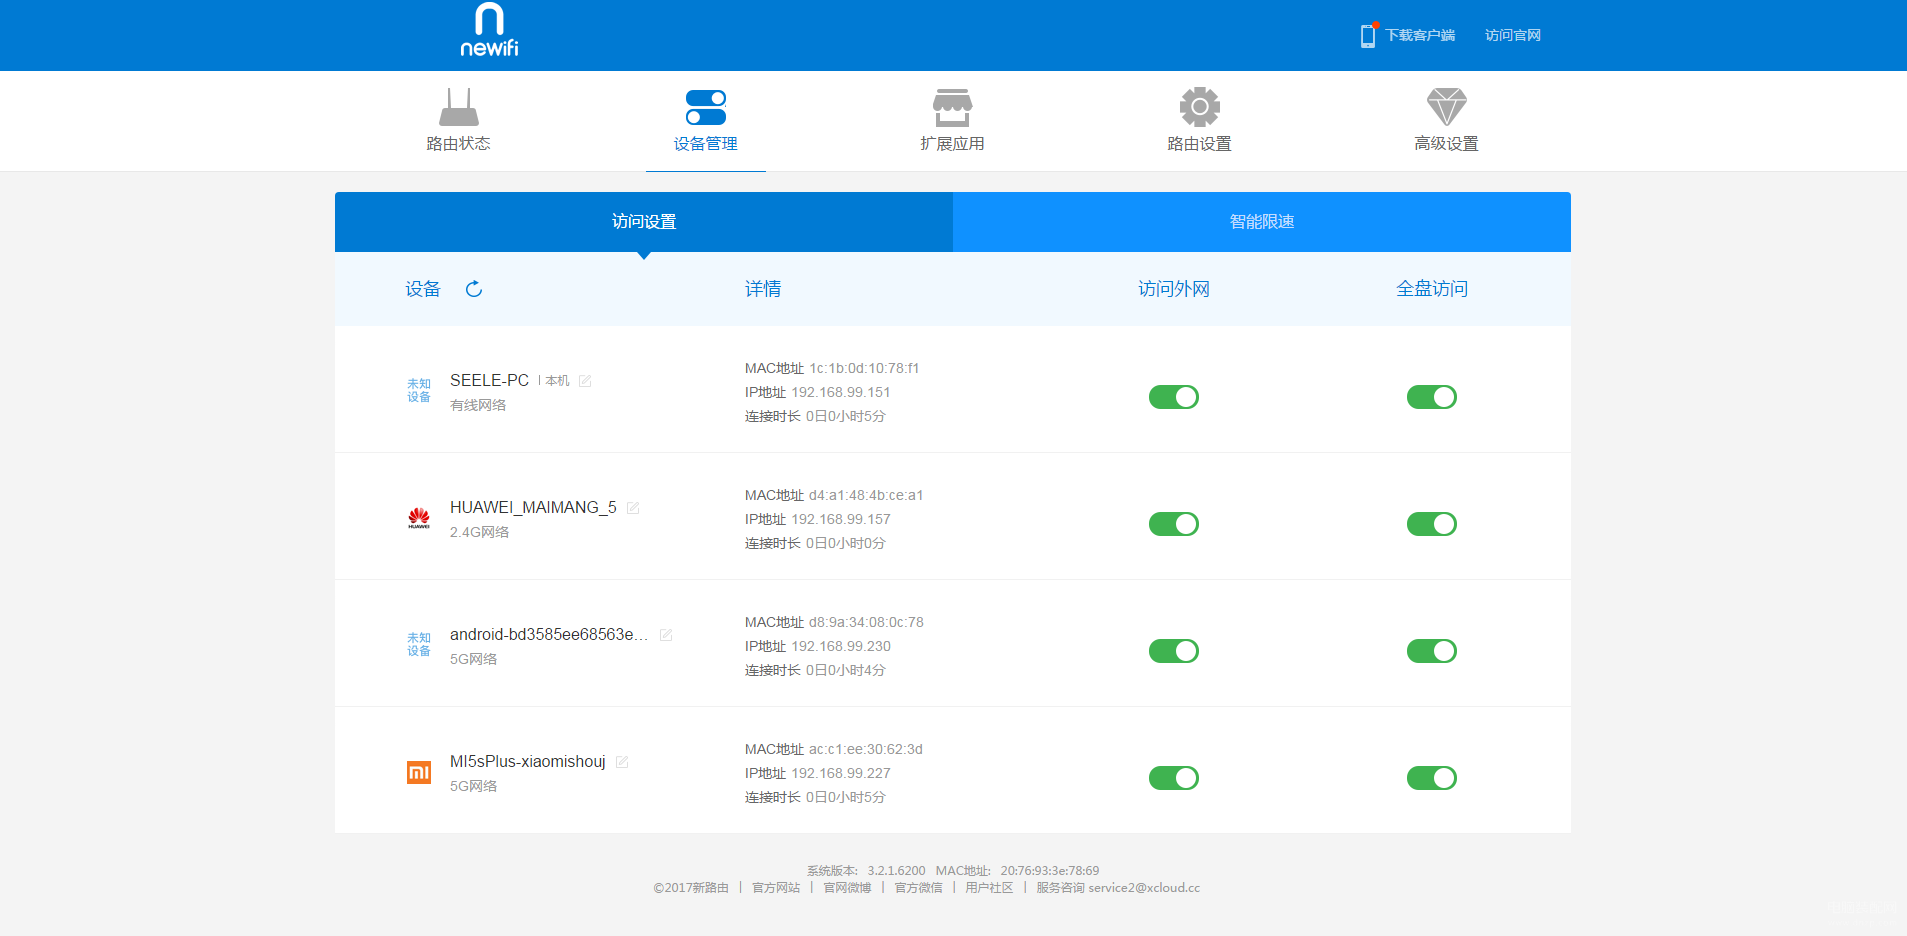Viewport: 1907px width, 936px height.
Task: Edit the SEELE-PC device name
Action: 585,381
